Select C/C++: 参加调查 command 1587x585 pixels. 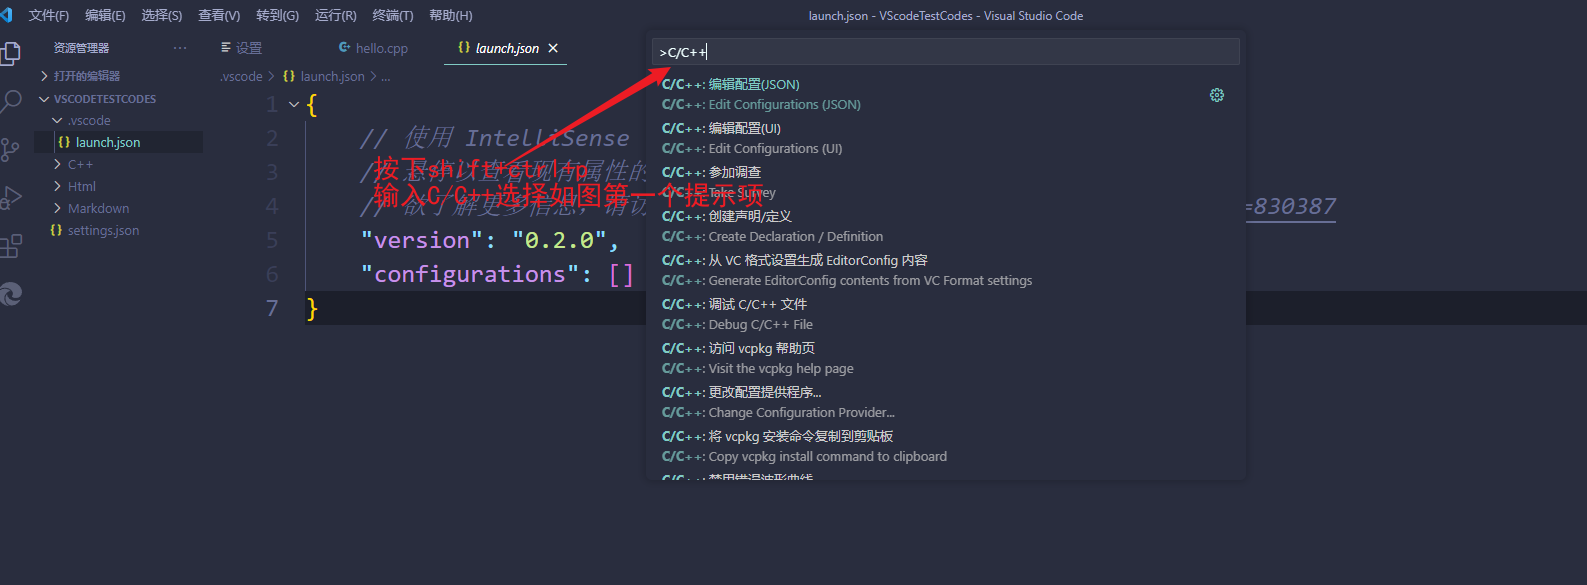(946, 182)
